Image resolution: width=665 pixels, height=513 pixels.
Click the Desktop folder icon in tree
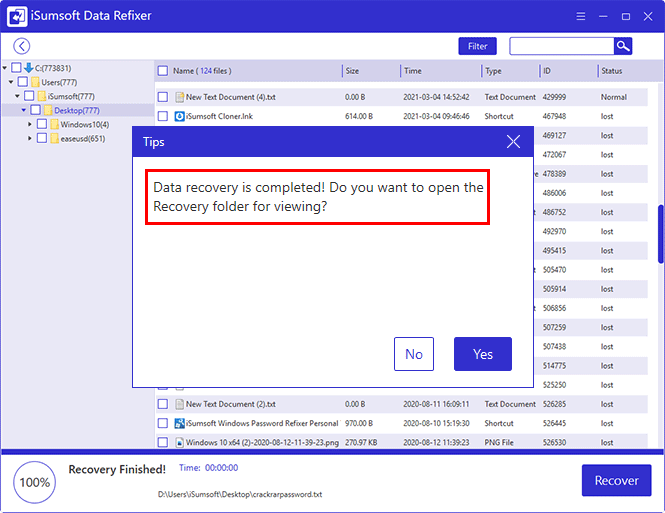(x=48, y=110)
